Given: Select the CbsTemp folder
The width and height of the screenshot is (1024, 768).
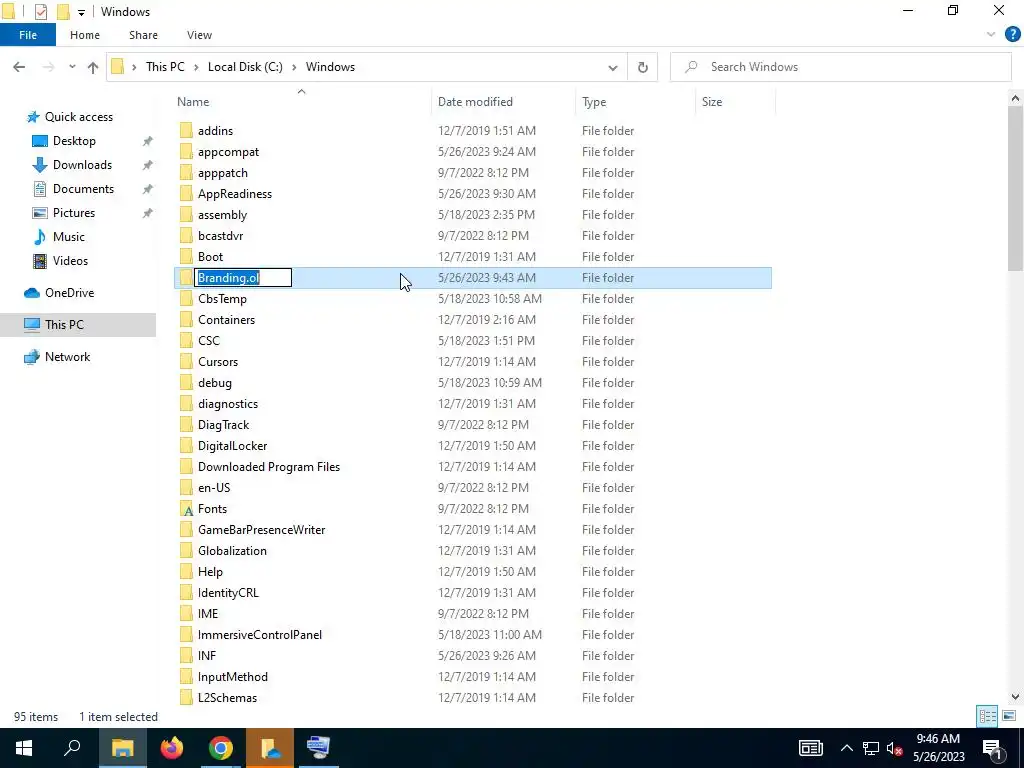Looking at the screenshot, I should (223, 298).
